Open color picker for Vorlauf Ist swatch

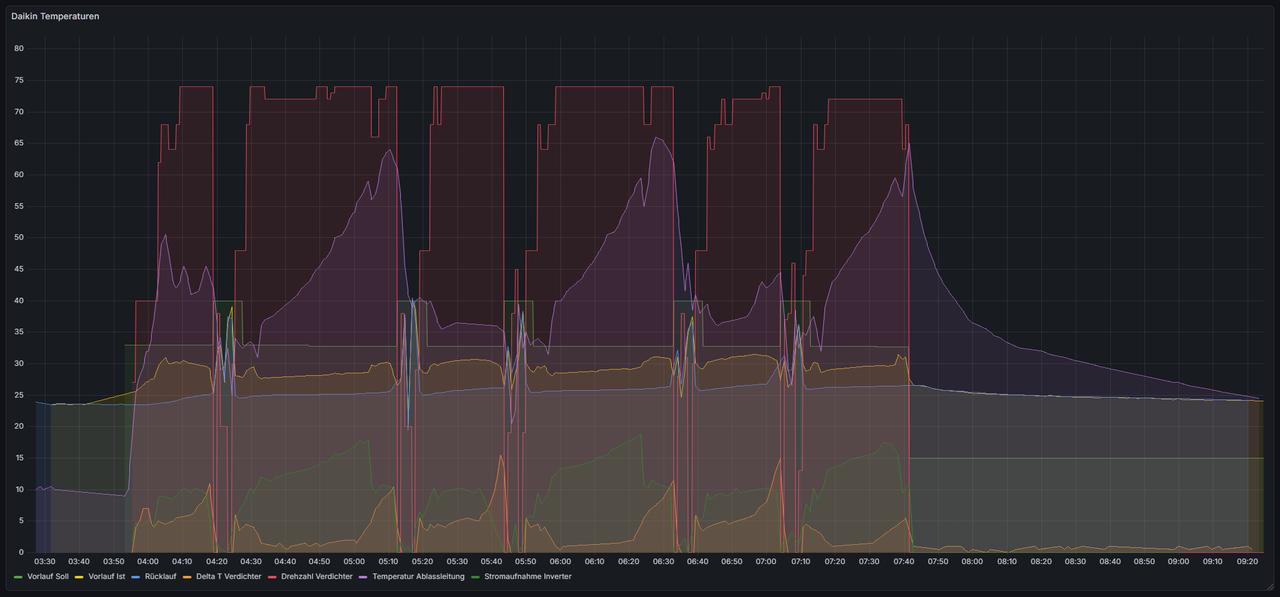click(81, 577)
